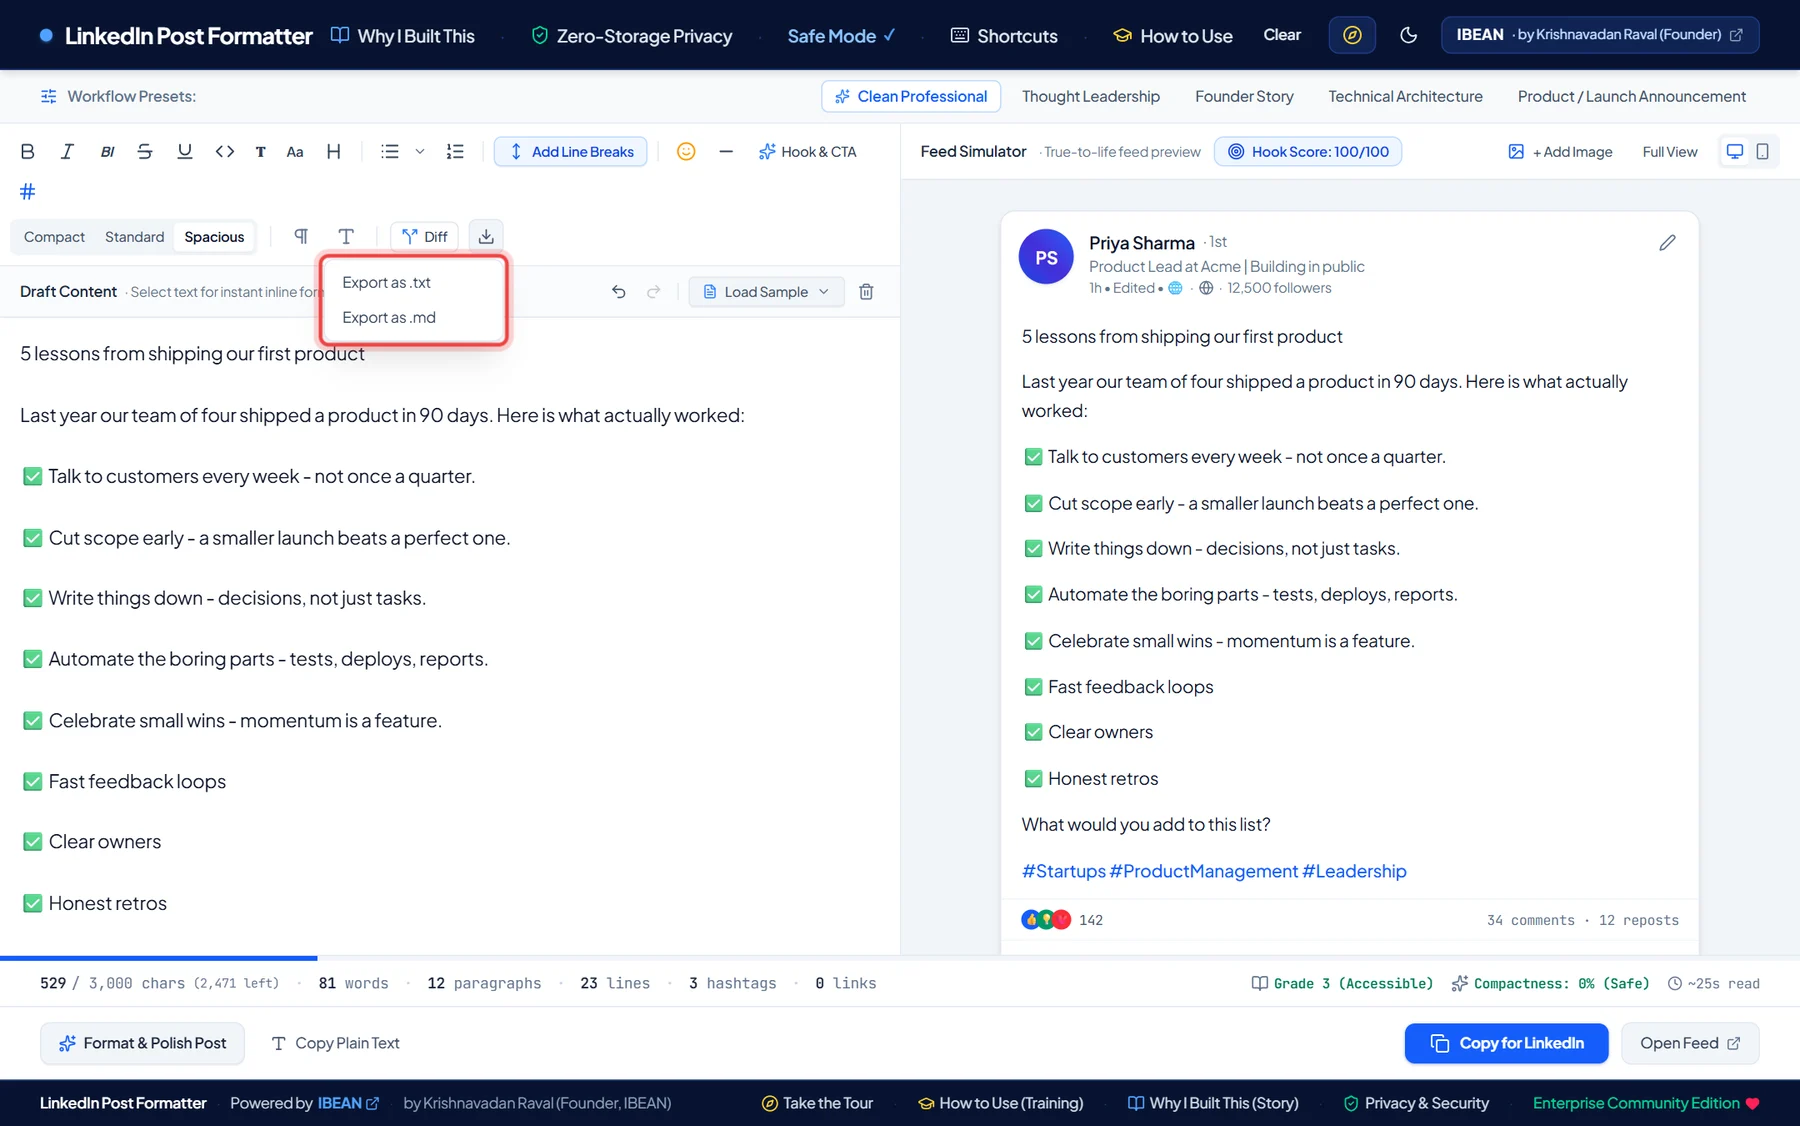Click Add Line Breaks button

tap(571, 152)
